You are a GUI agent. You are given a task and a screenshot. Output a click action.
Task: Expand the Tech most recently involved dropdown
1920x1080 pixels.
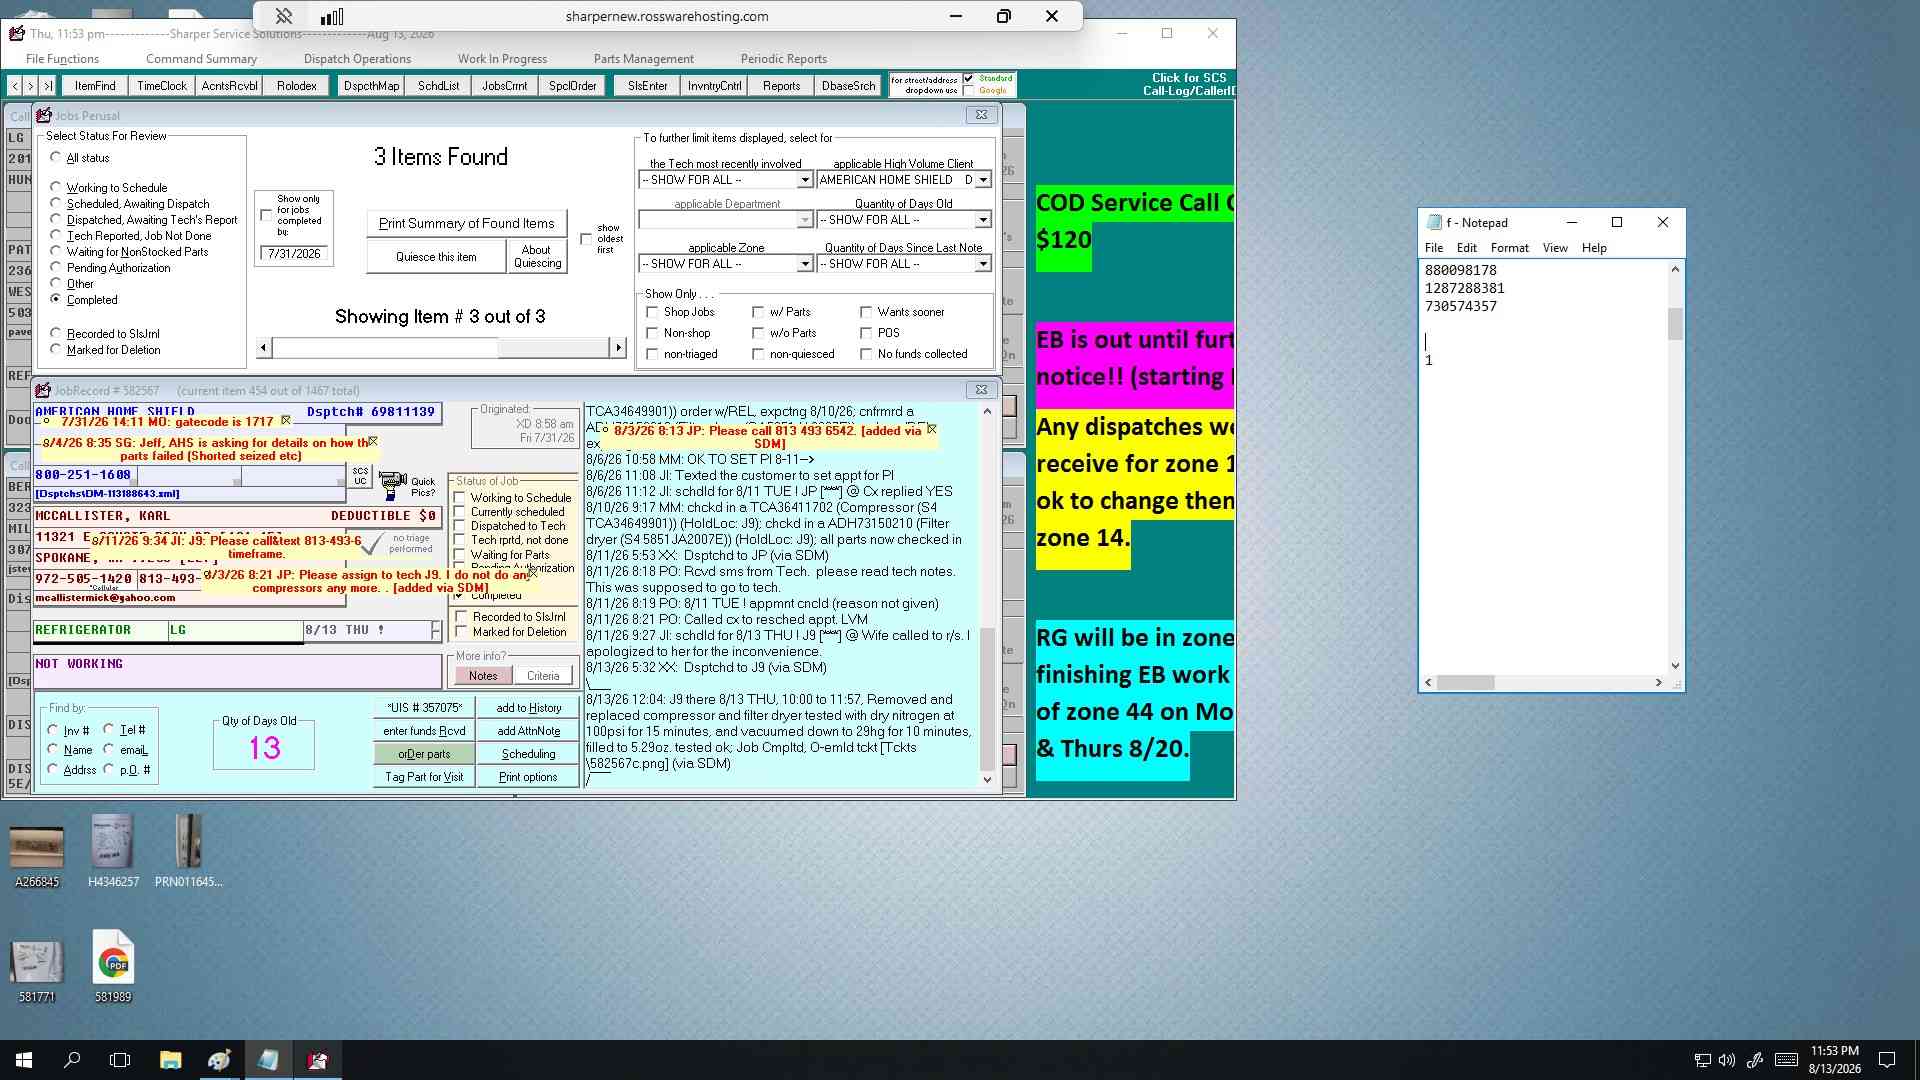[x=804, y=180]
